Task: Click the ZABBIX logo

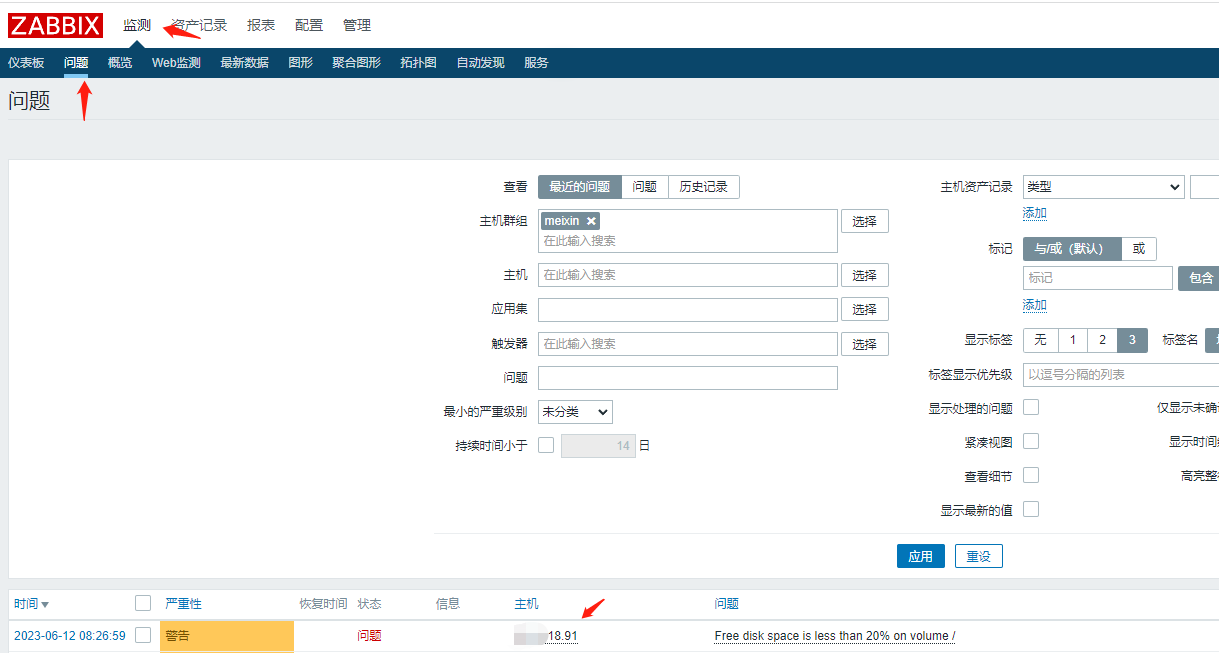Action: point(56,25)
